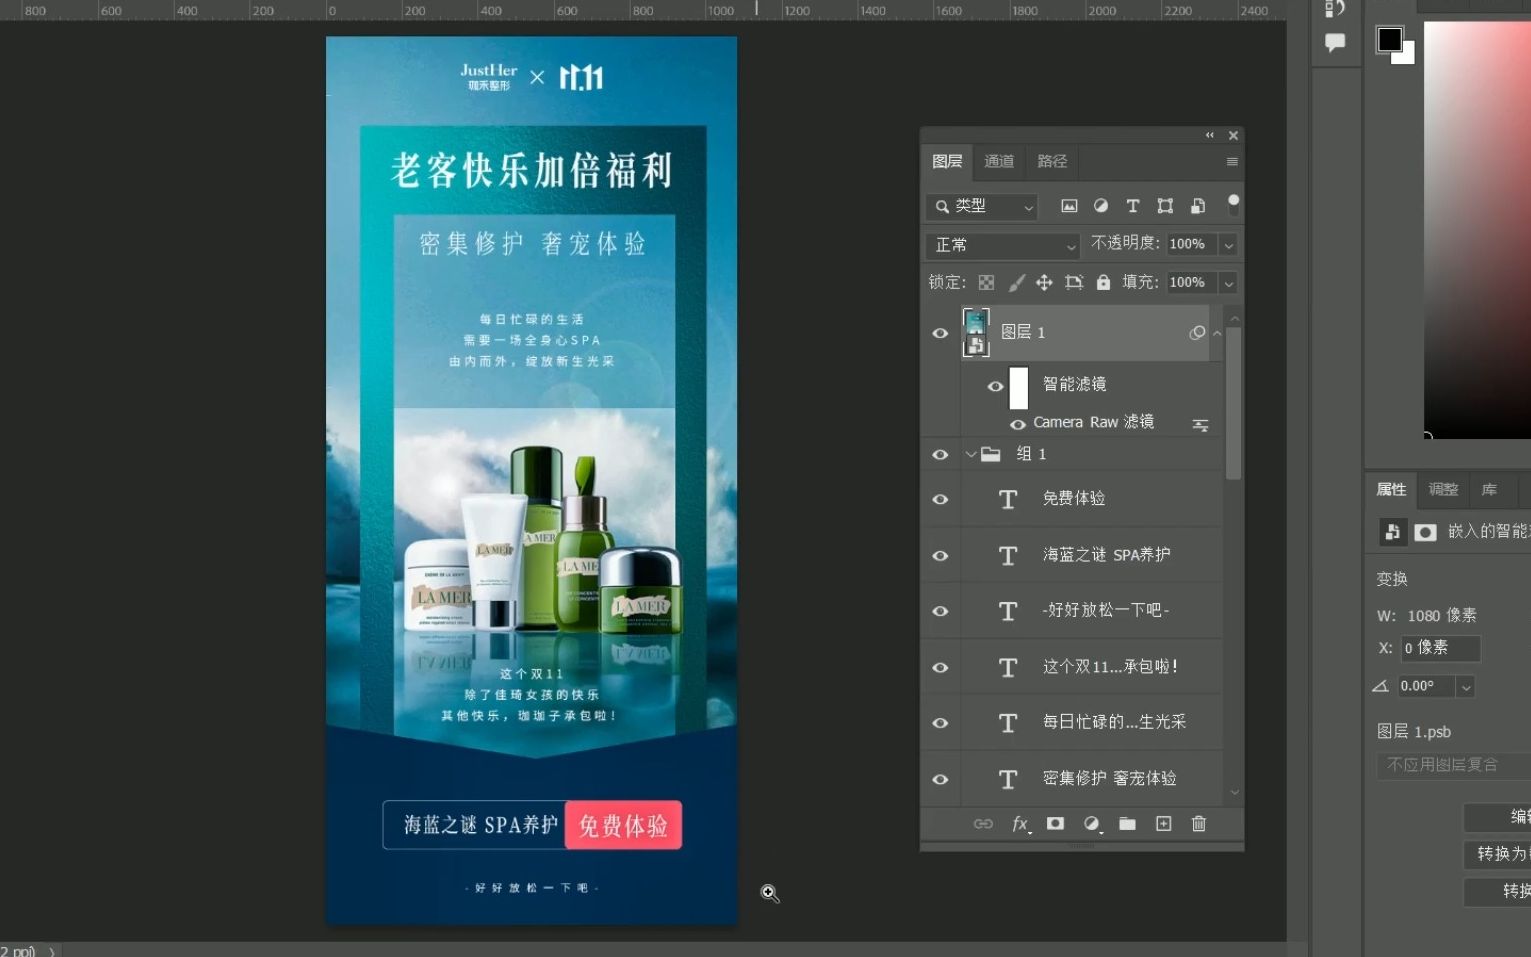This screenshot has height=957, width=1531.
Task: Lock transparent pixels icon
Action: (986, 283)
